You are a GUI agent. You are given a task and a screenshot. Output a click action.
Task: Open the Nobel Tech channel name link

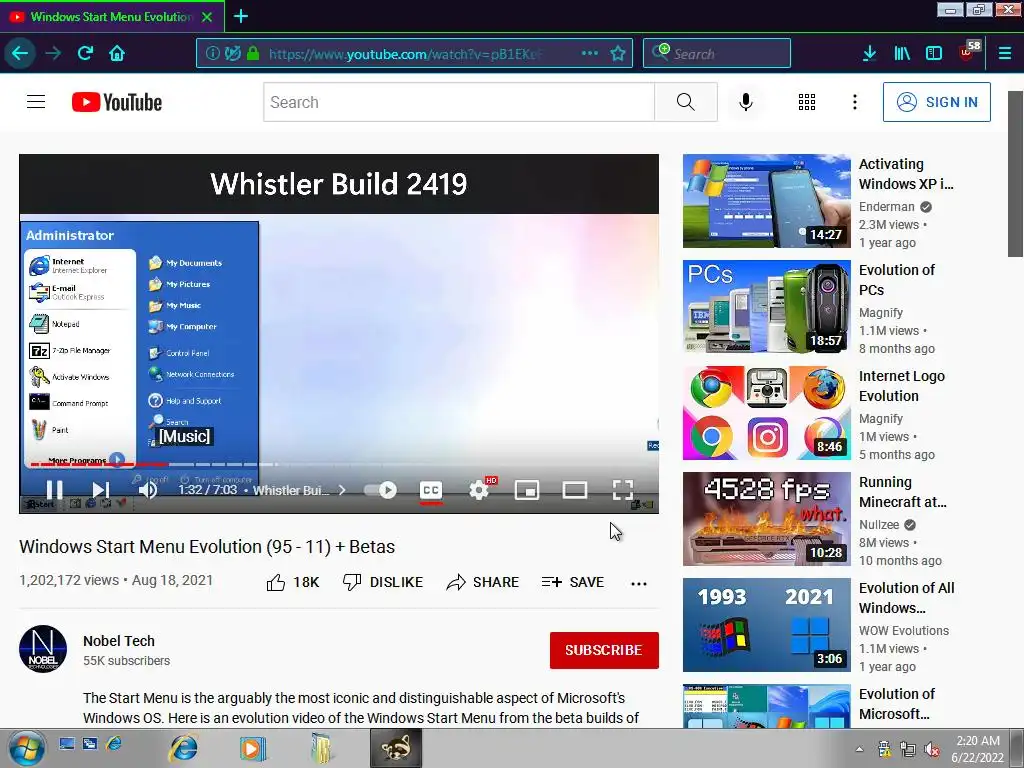(x=119, y=641)
